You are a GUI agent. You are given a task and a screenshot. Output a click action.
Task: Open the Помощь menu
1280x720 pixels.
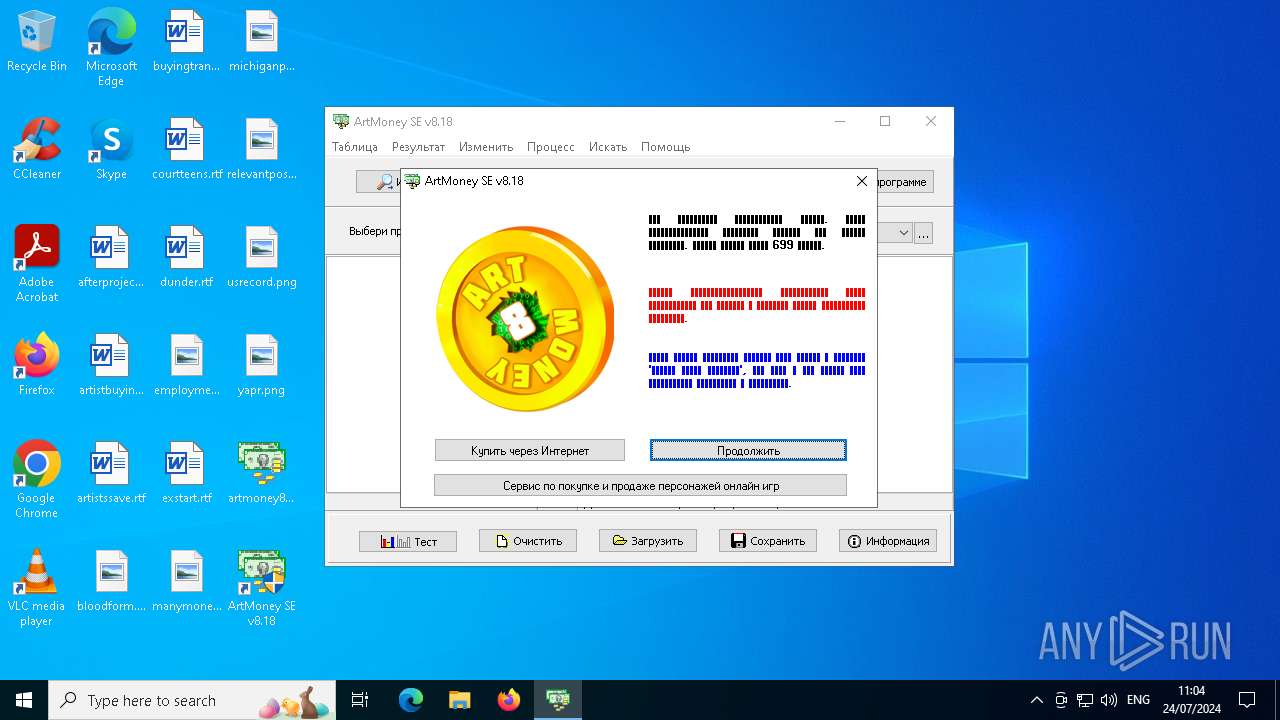(x=666, y=147)
